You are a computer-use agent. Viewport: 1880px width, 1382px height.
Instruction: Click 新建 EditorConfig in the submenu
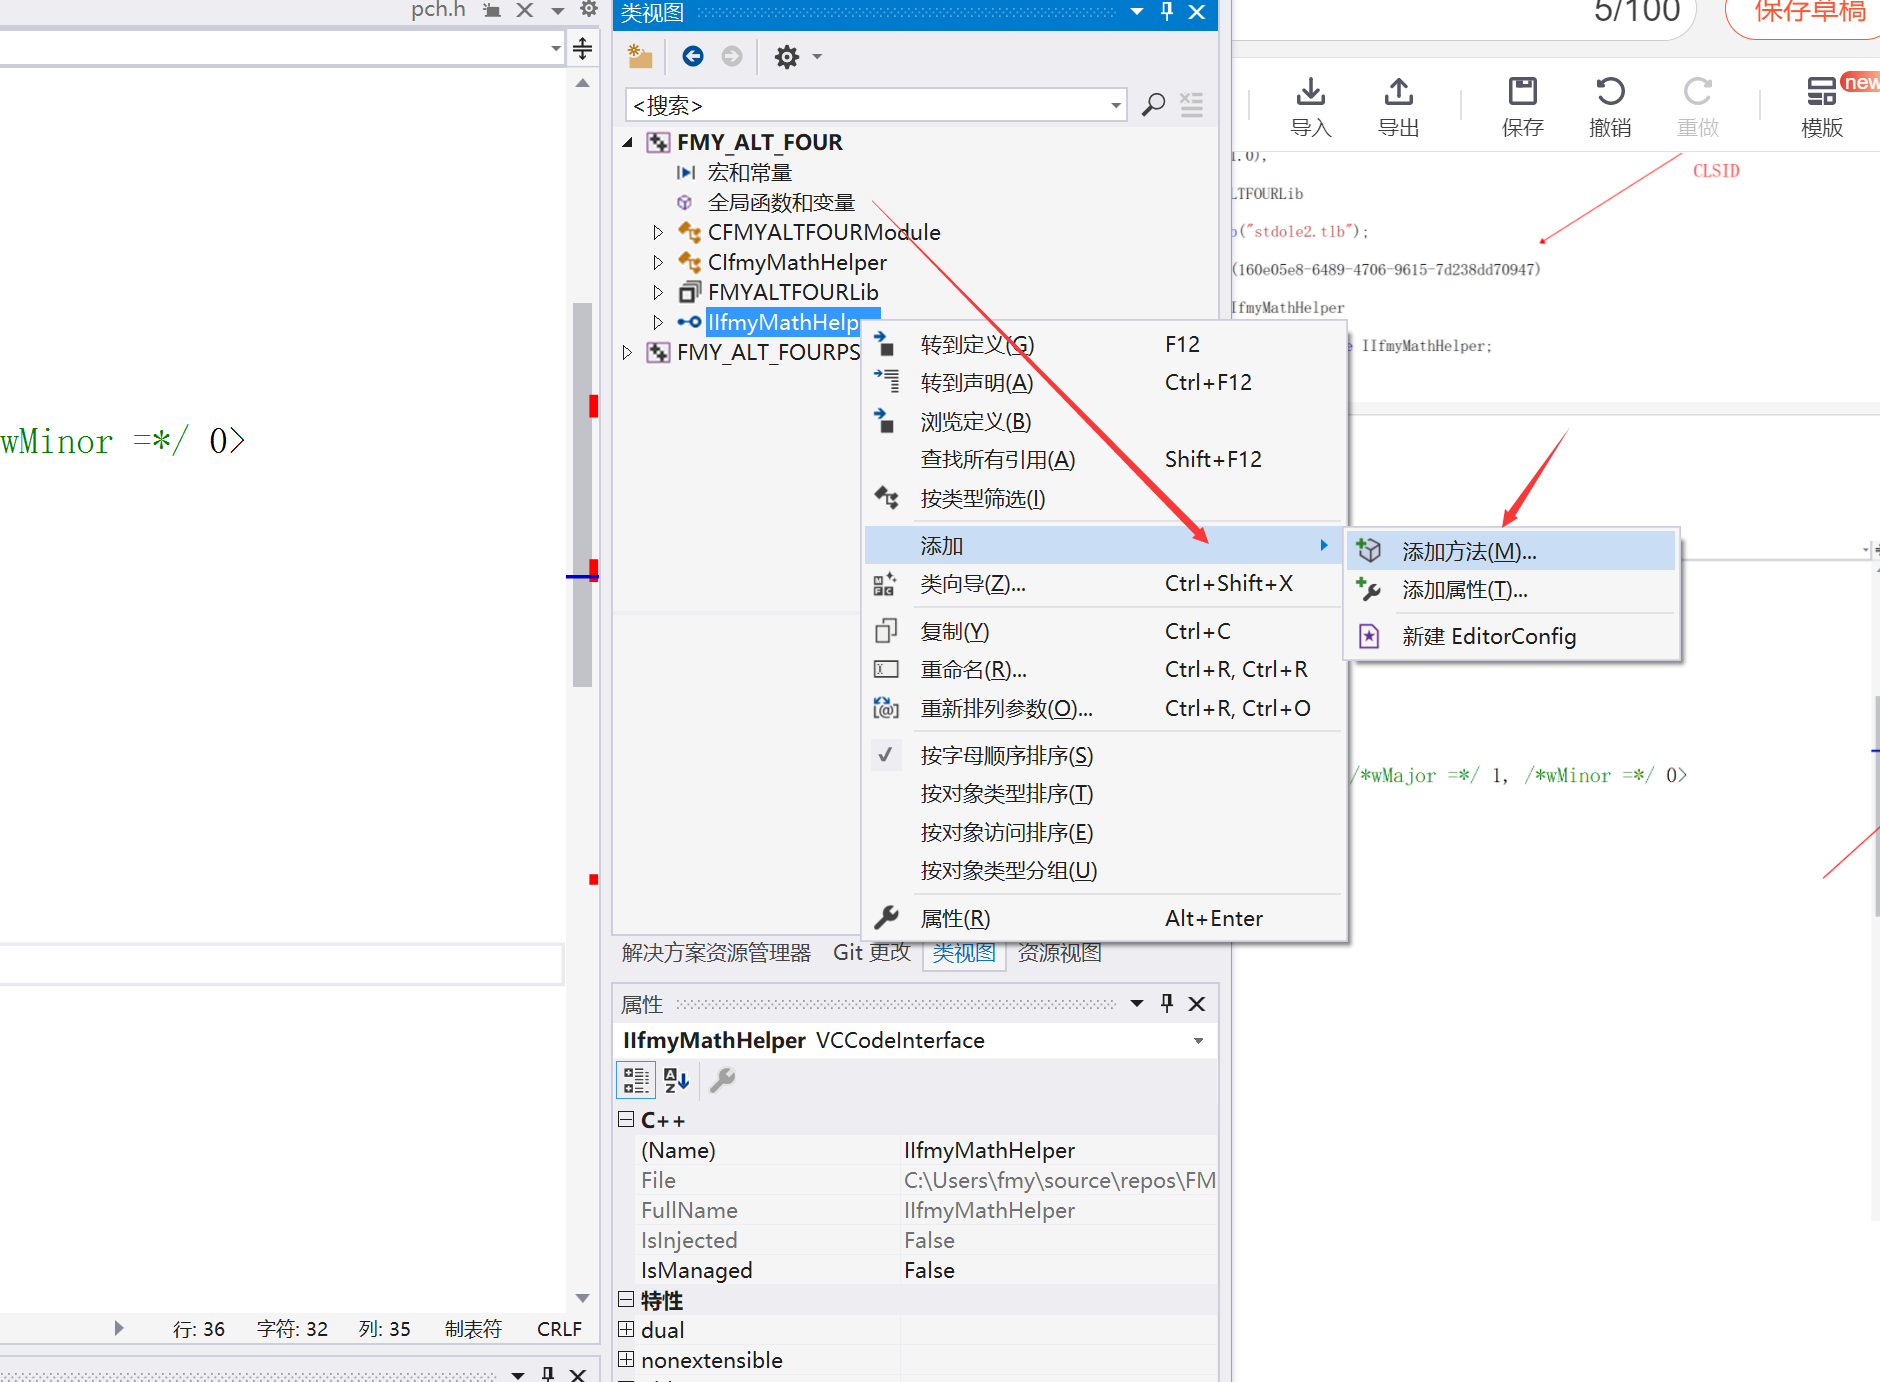(1512, 637)
